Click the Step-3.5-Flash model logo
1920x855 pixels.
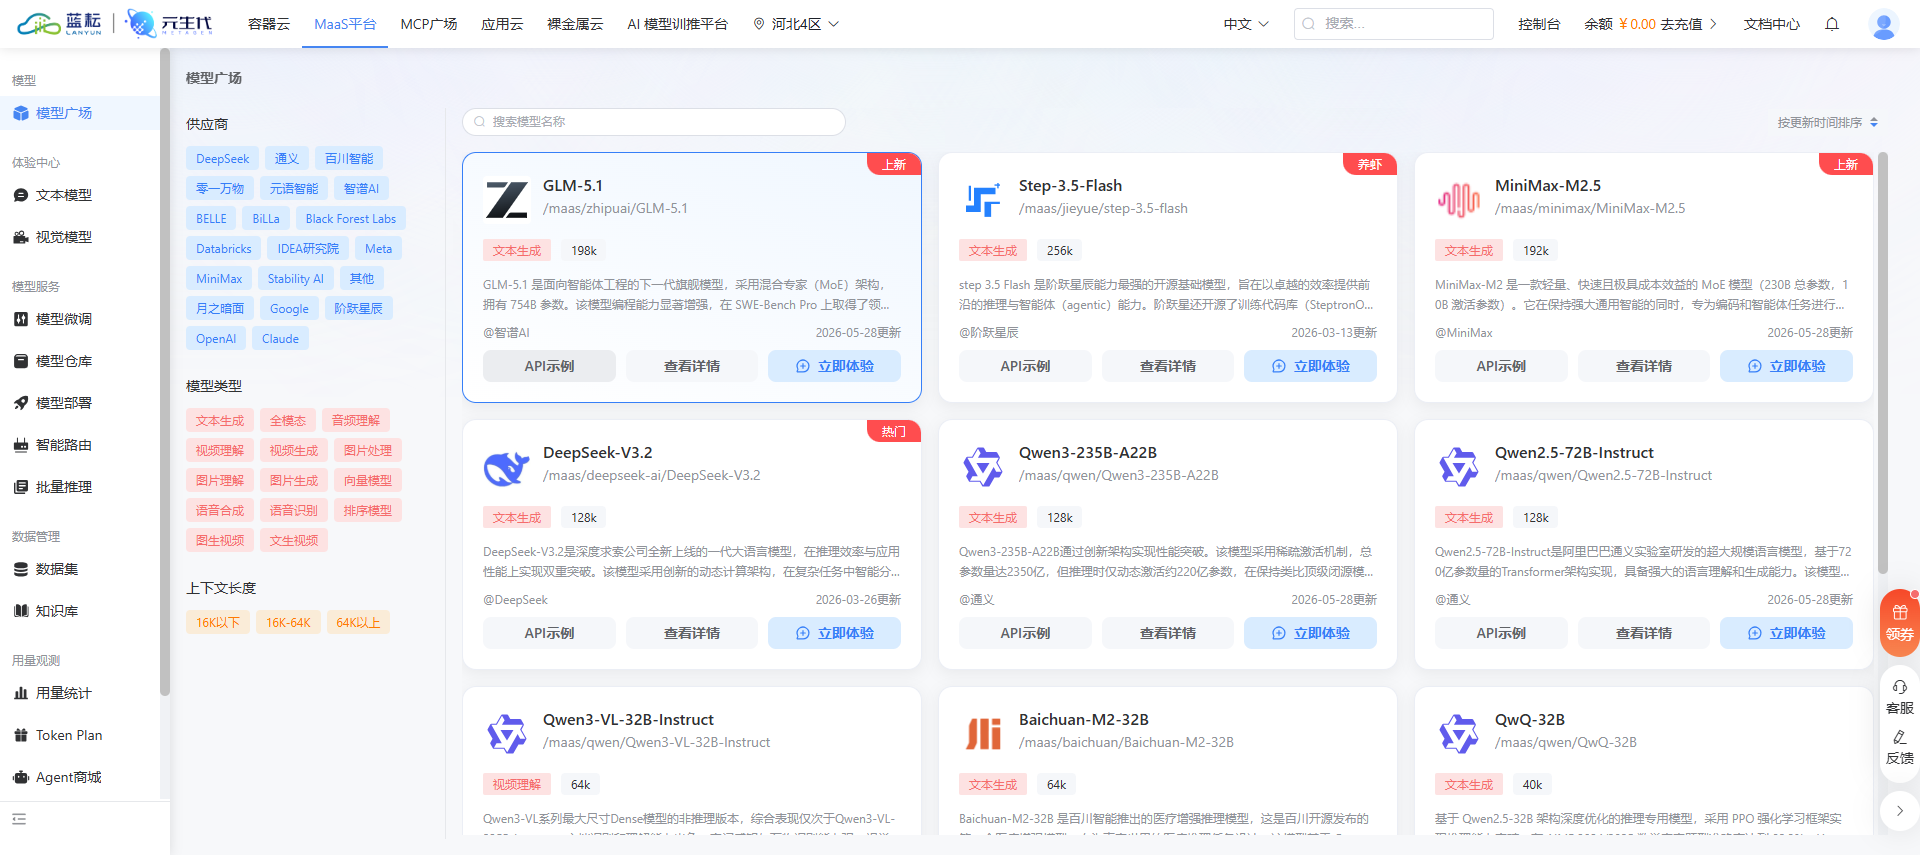click(983, 199)
